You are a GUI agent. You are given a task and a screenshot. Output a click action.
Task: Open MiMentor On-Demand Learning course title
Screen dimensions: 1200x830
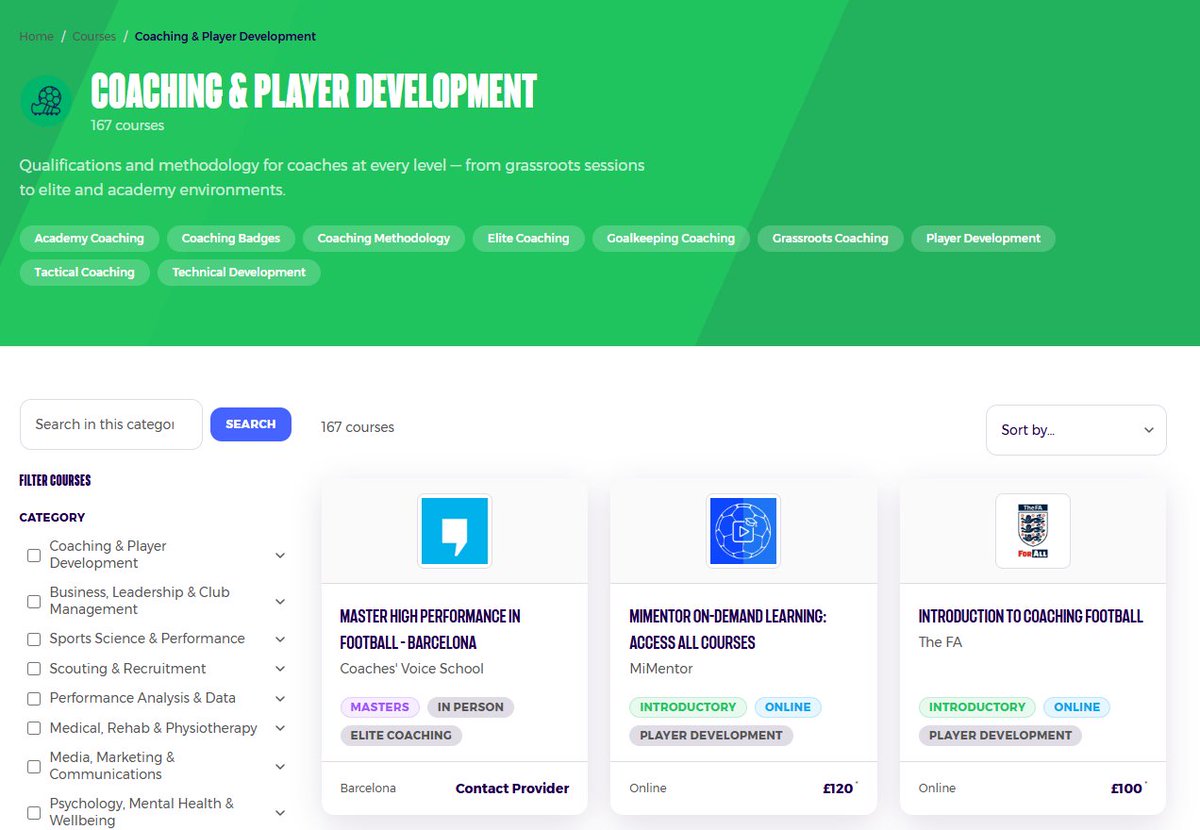coord(728,629)
